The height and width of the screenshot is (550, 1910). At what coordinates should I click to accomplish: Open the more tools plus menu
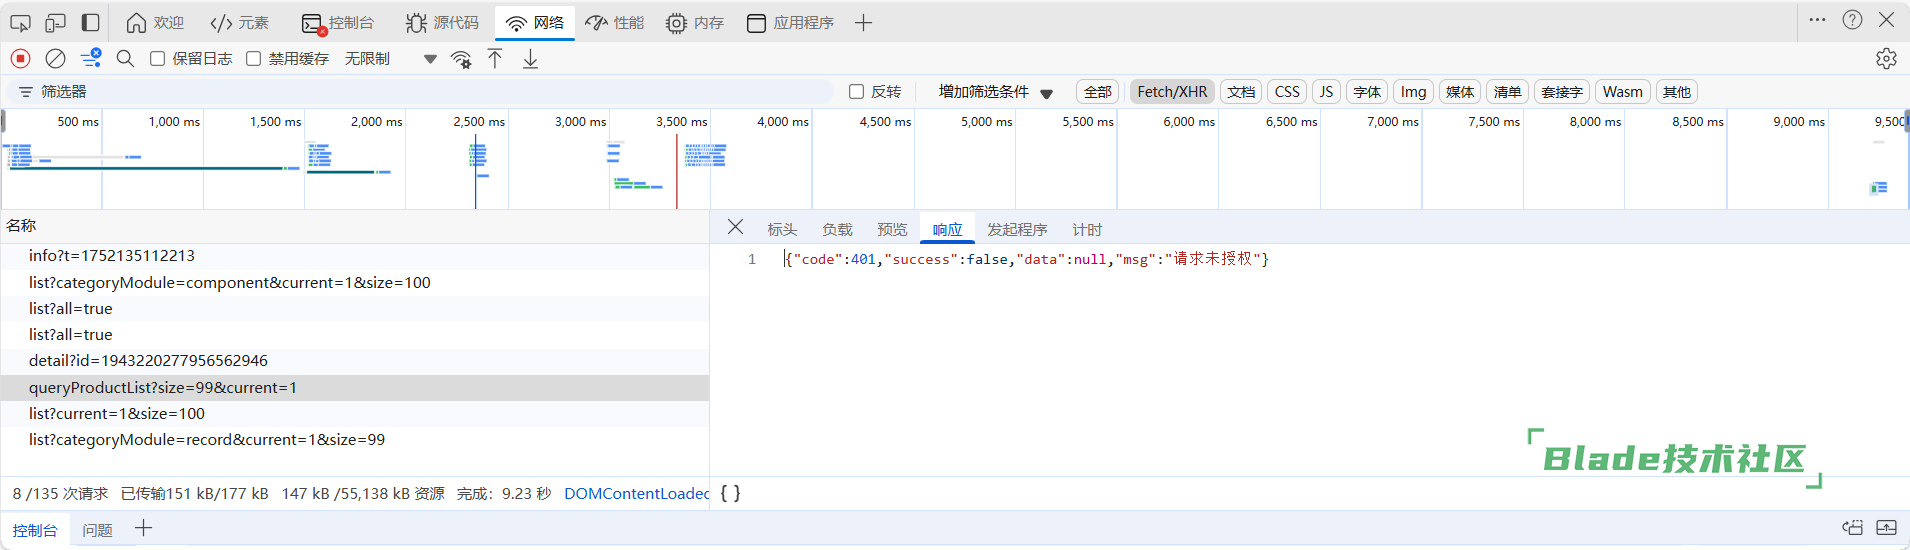click(x=864, y=22)
